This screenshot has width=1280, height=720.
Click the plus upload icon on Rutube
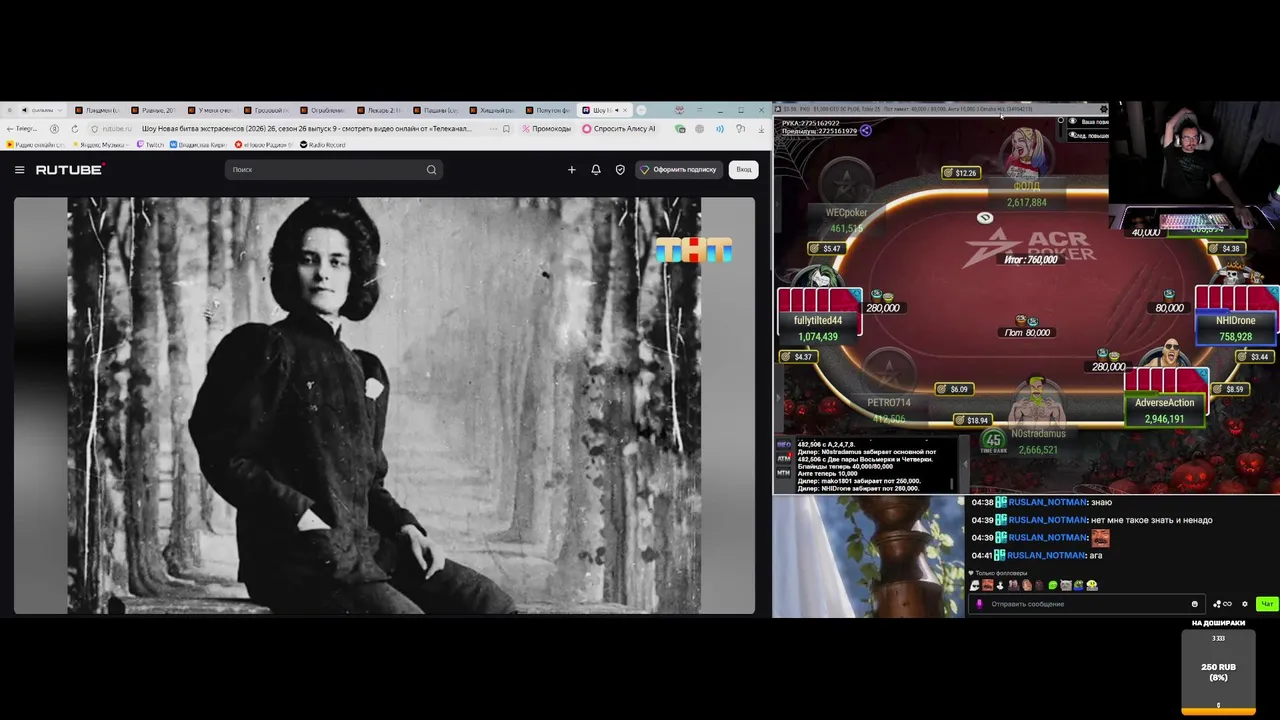click(x=571, y=170)
